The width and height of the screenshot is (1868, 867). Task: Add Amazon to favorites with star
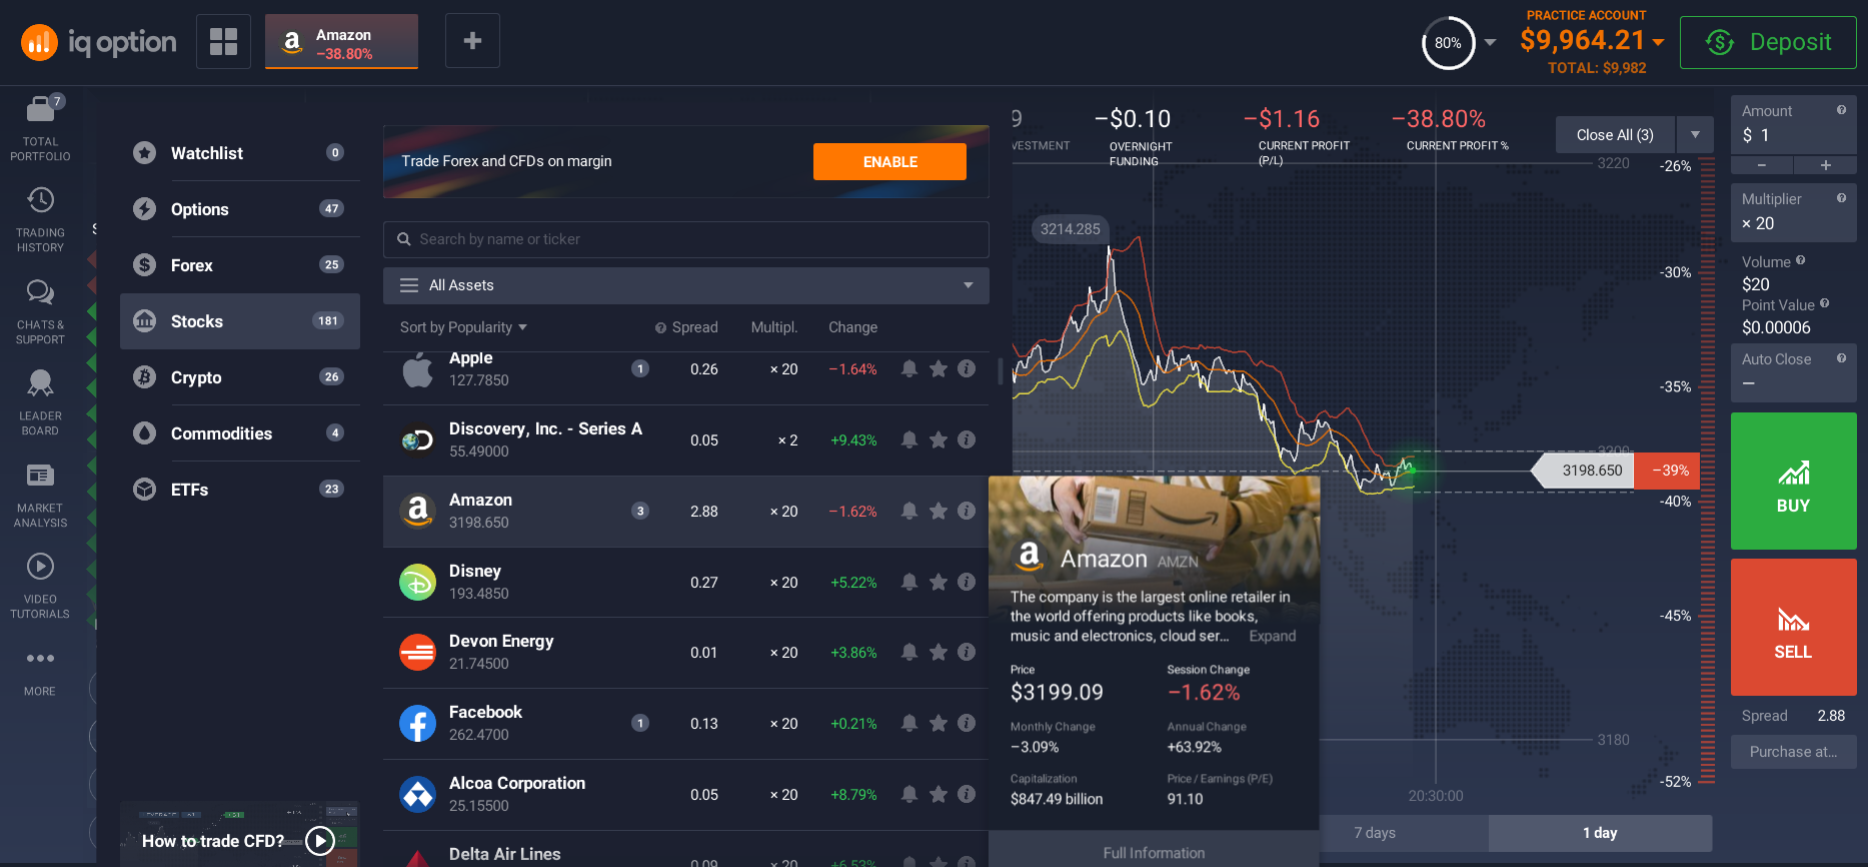[938, 511]
